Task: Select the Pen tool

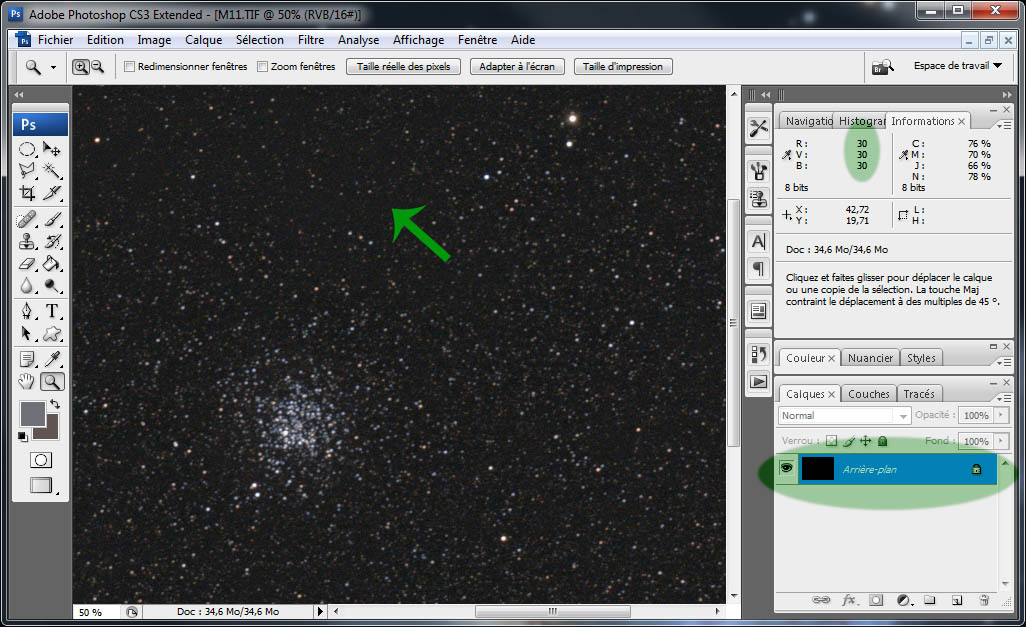Action: click(x=27, y=311)
